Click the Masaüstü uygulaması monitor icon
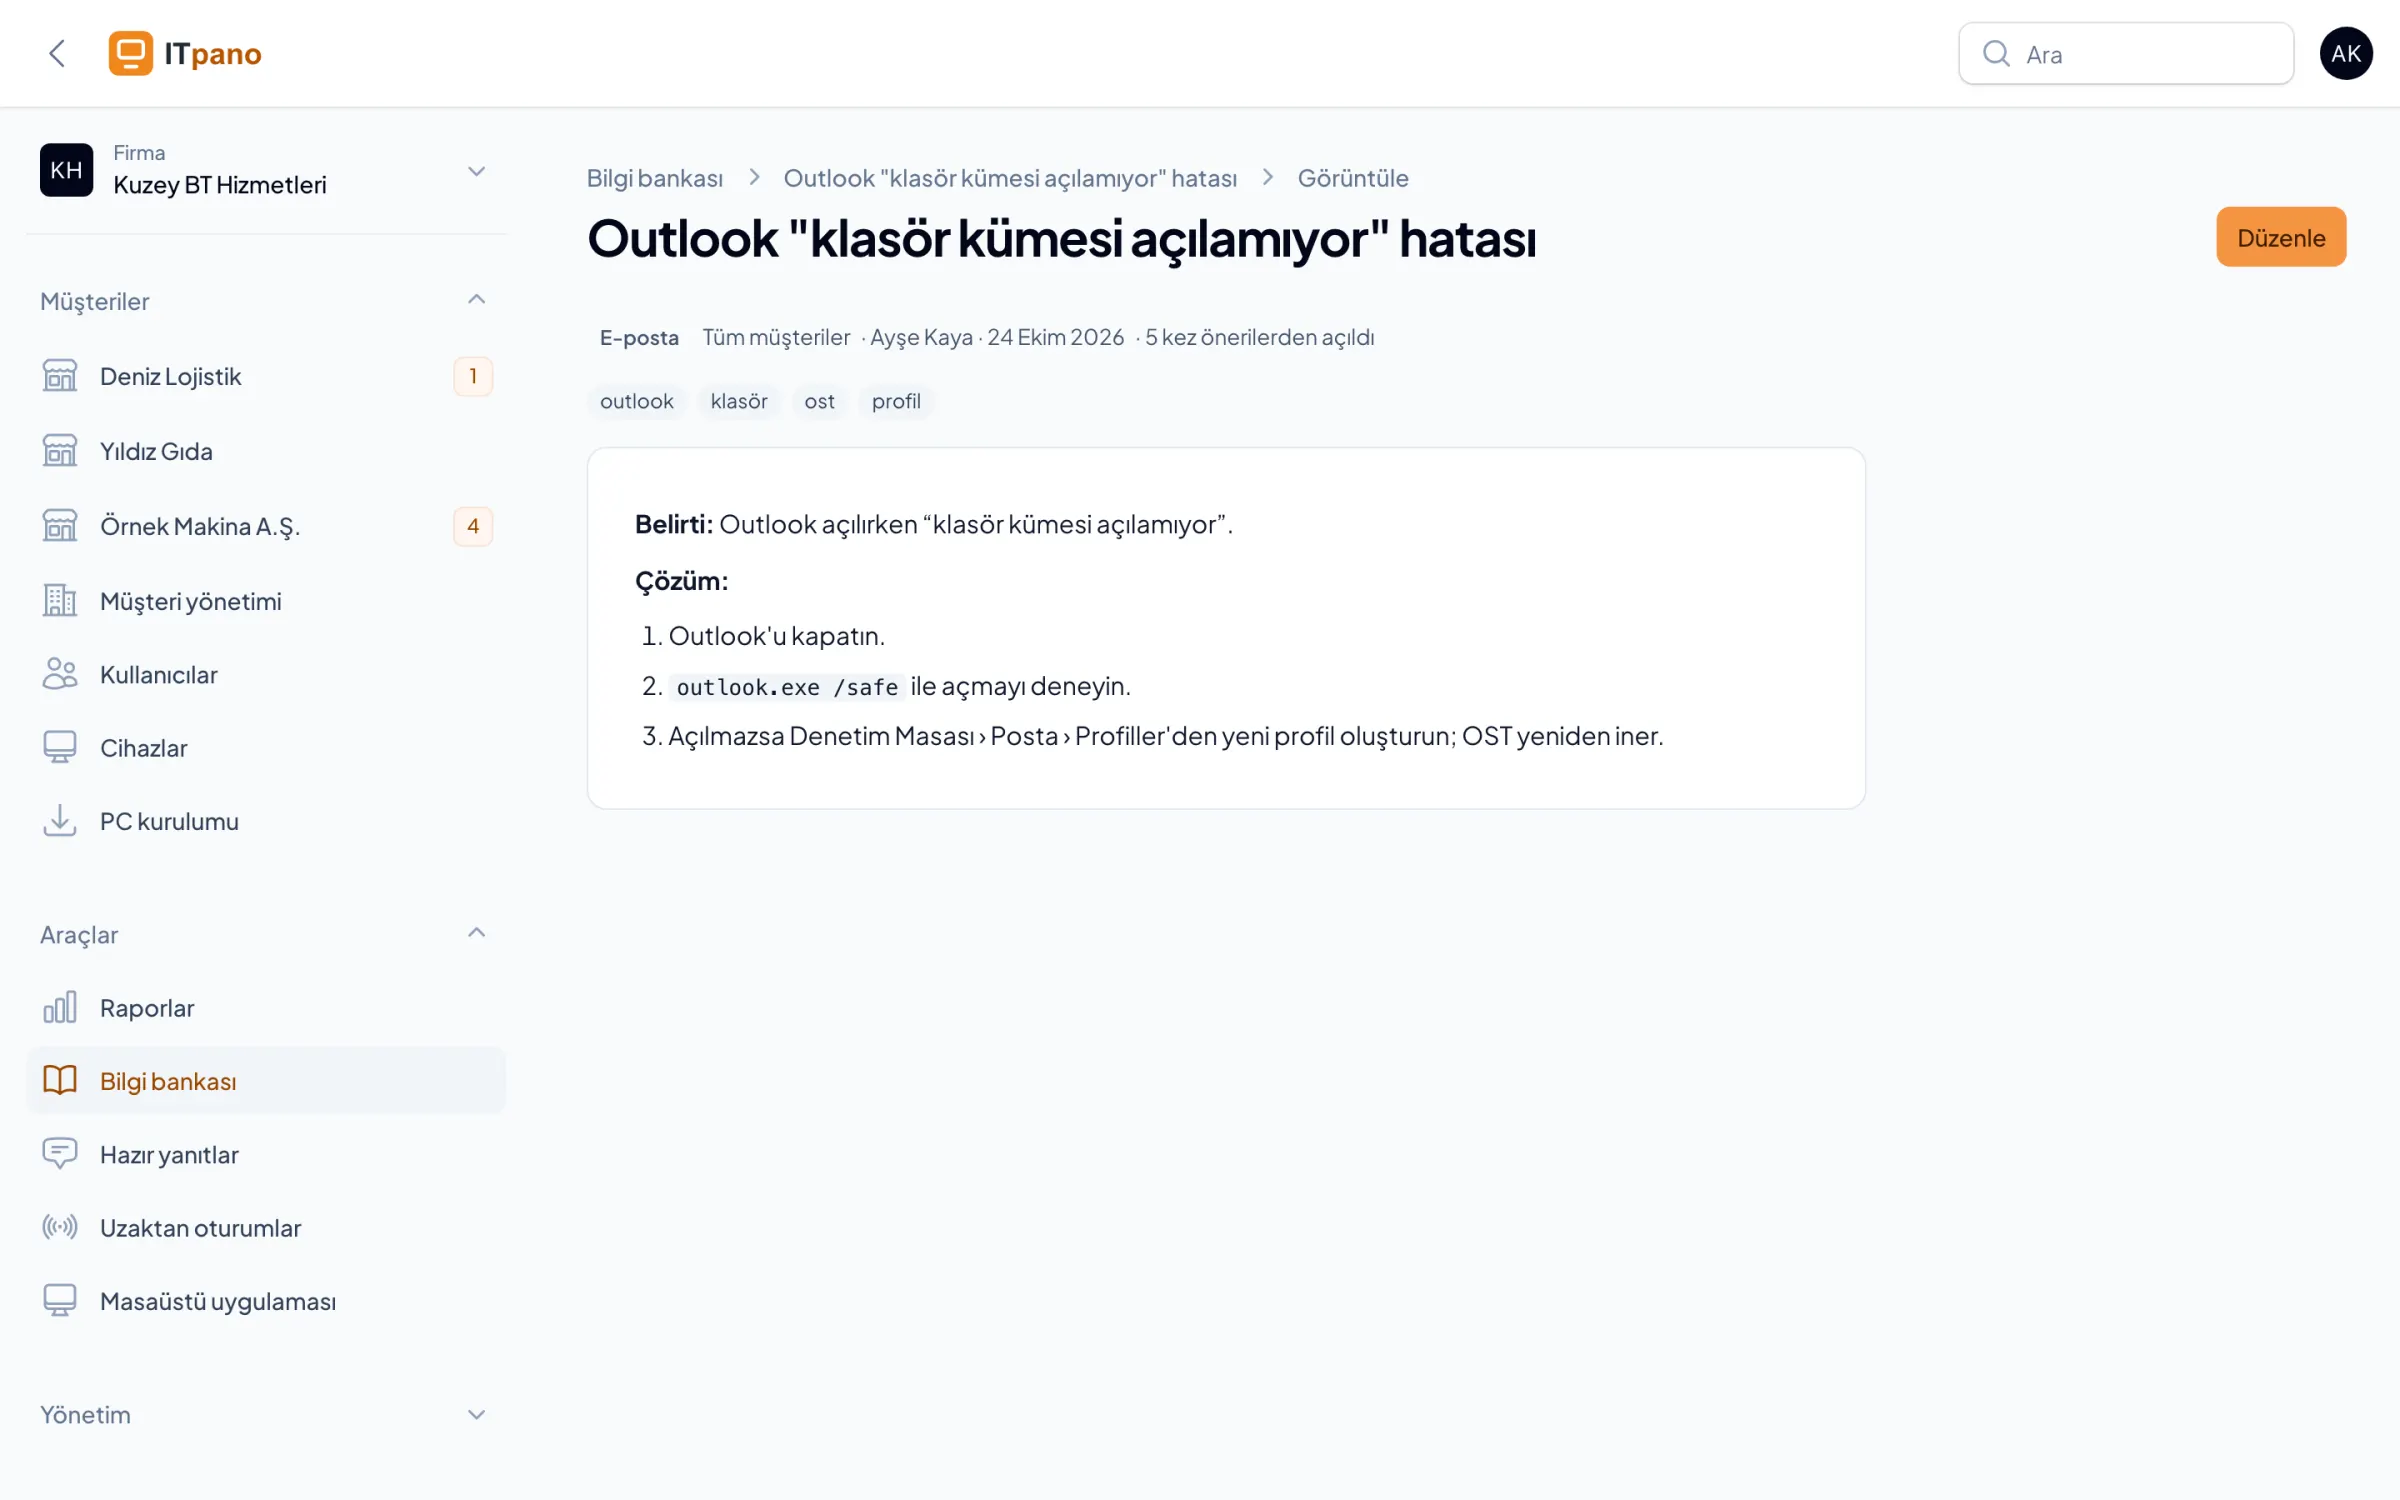2400x1500 pixels. [60, 1301]
